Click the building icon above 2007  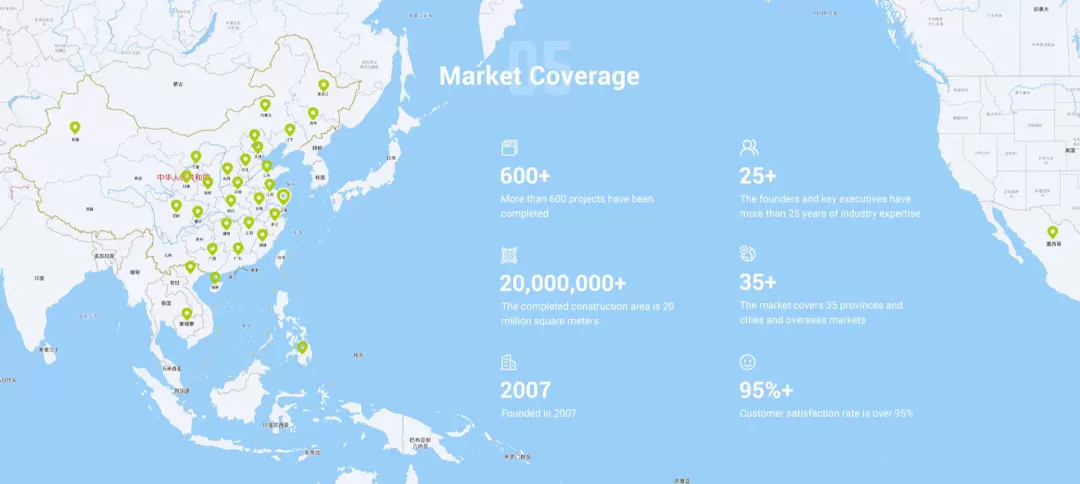point(509,362)
